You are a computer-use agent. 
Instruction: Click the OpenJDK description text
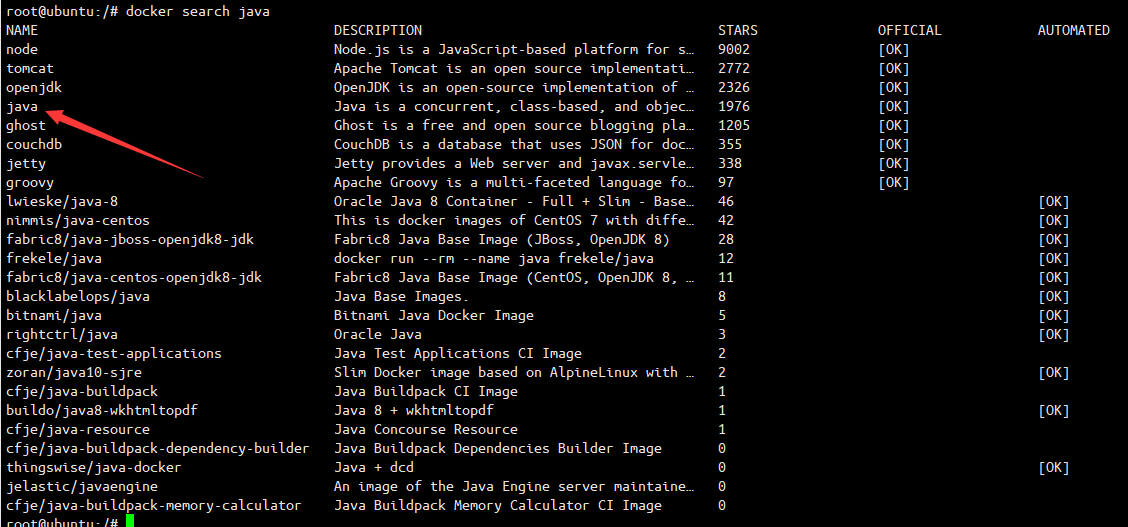tap(514, 88)
